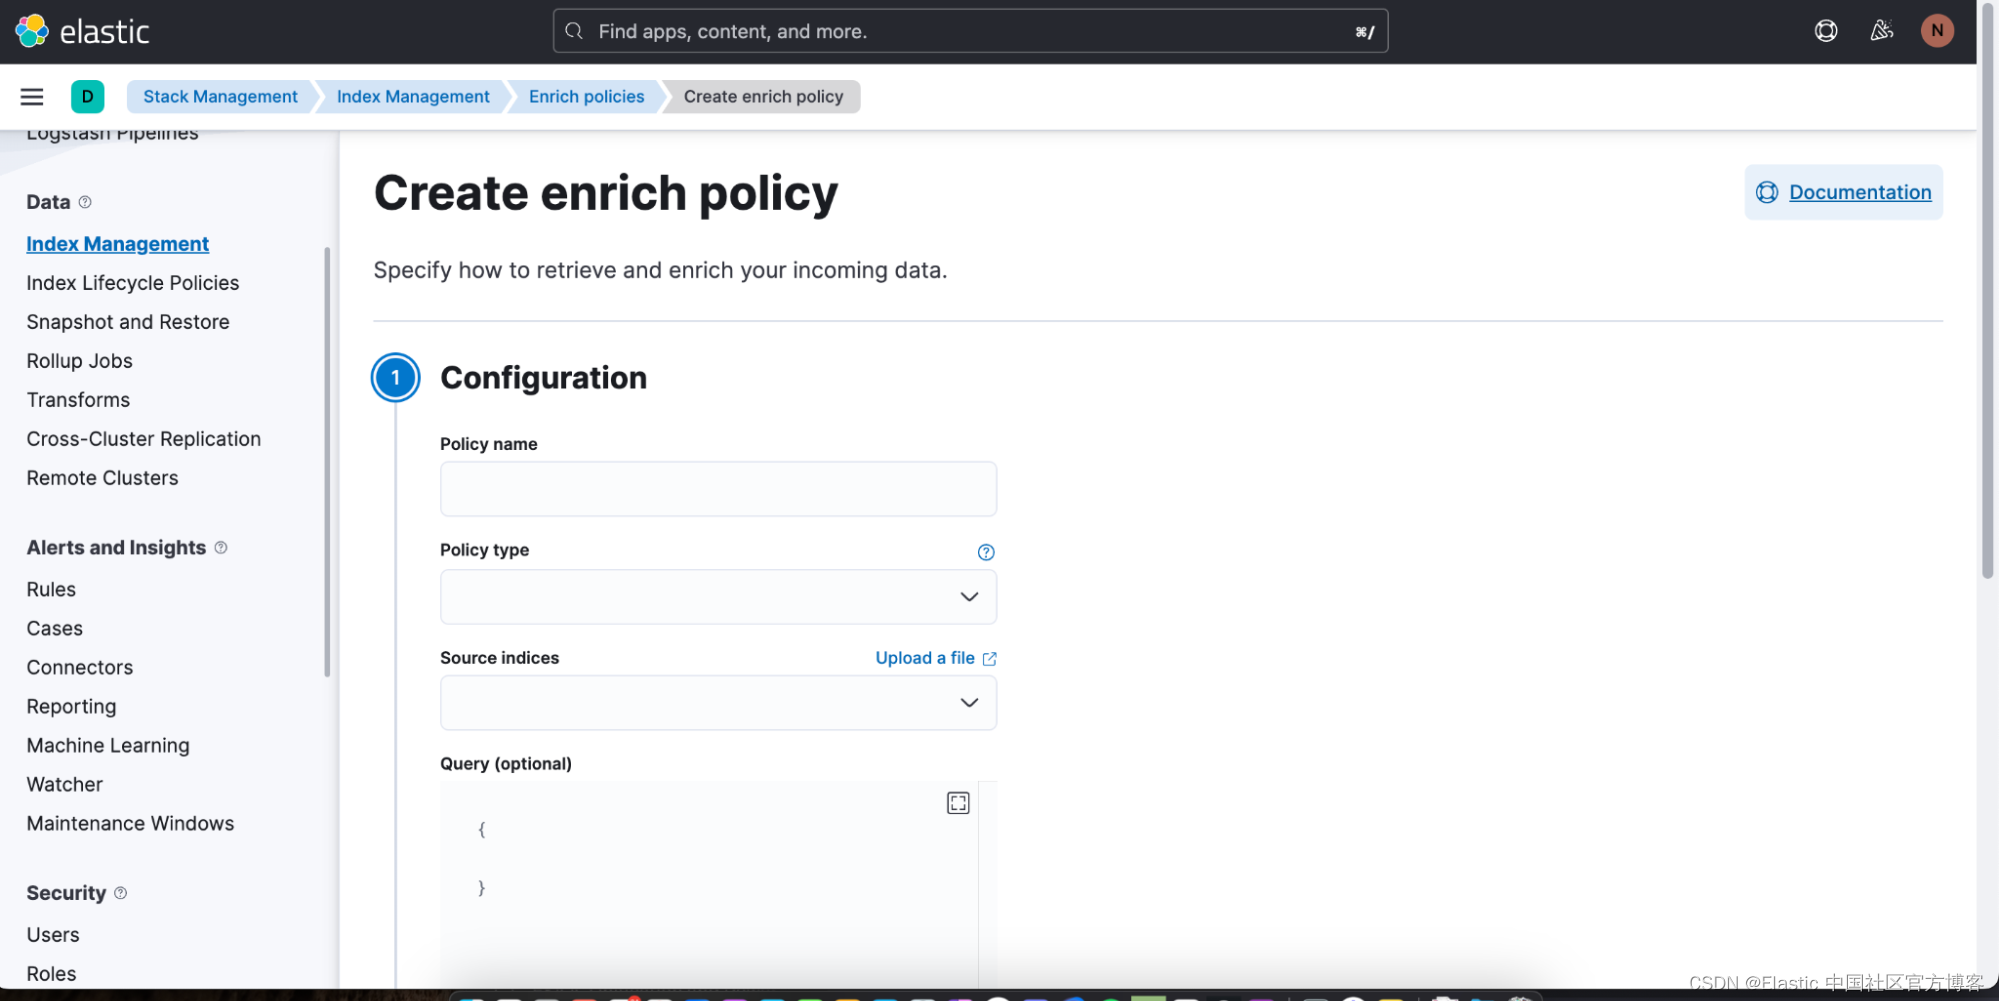Open Rollup Jobs page
Screen dimensions: 1999x1002
tap(80, 361)
